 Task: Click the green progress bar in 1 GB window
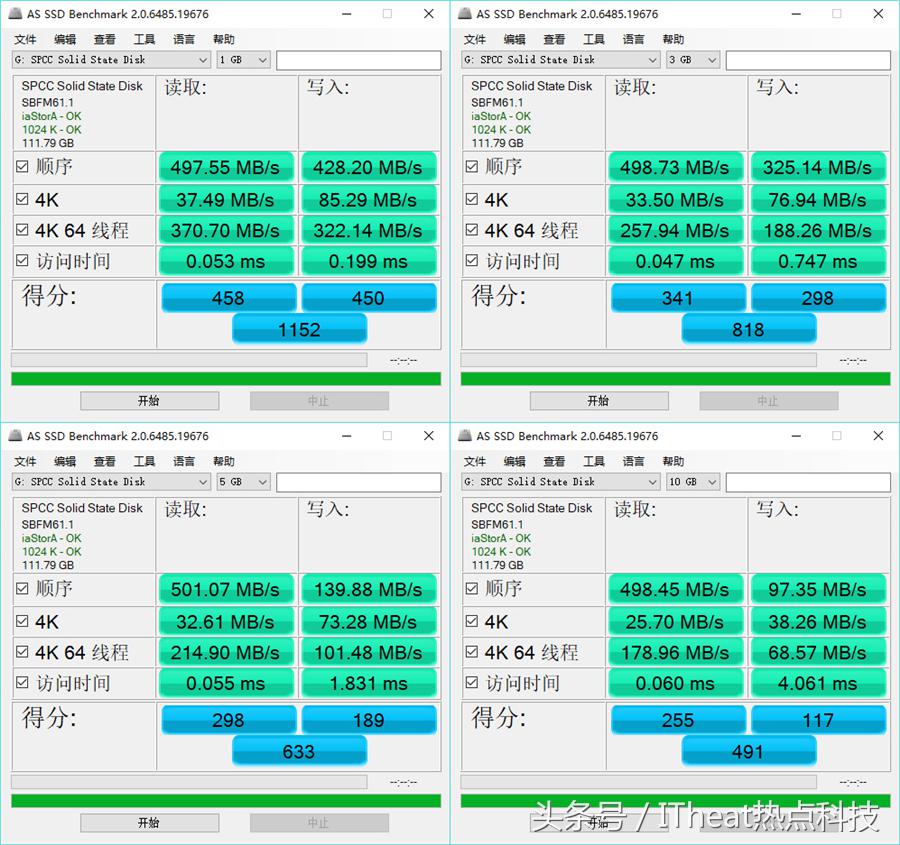point(226,379)
